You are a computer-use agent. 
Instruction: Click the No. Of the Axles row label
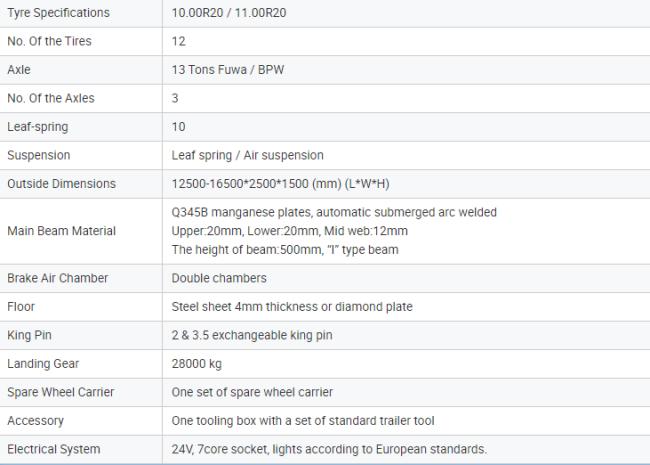(51, 98)
